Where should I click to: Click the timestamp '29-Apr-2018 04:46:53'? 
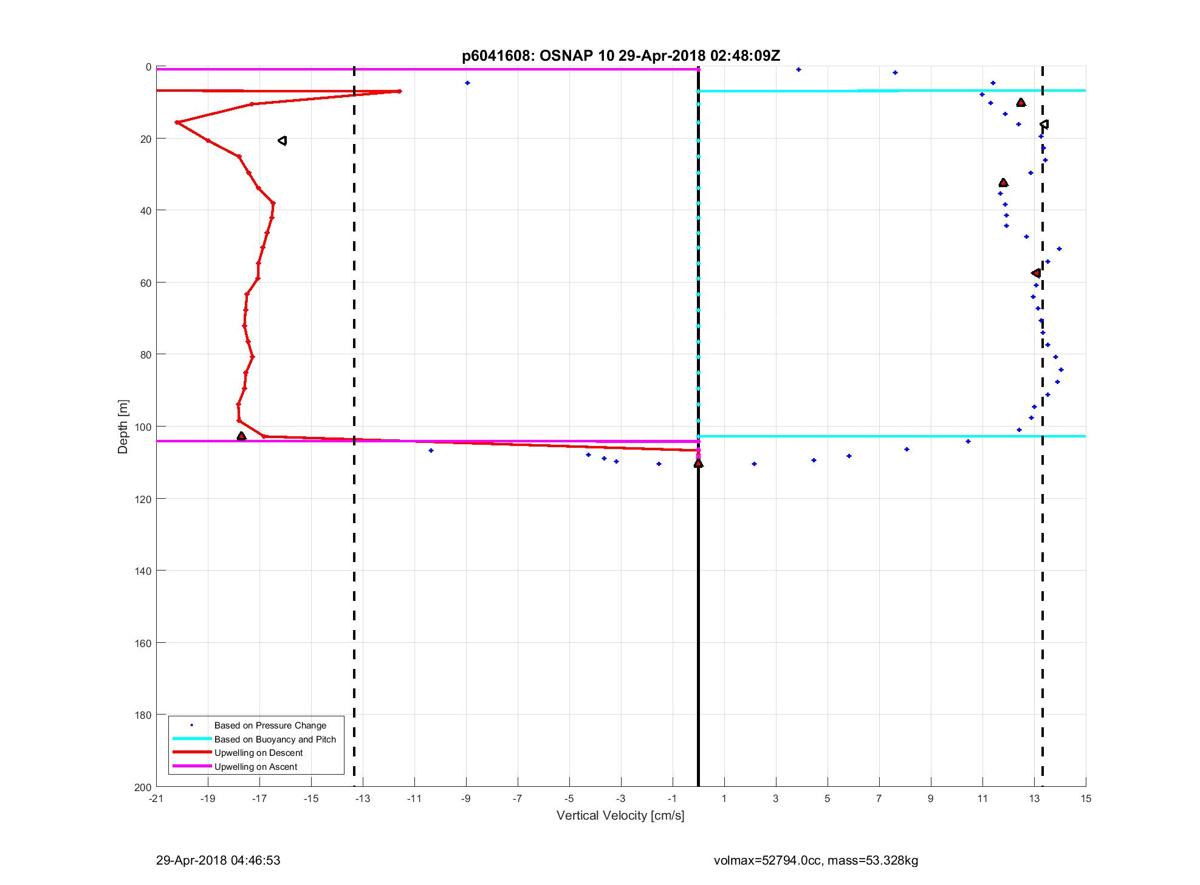[x=217, y=860]
